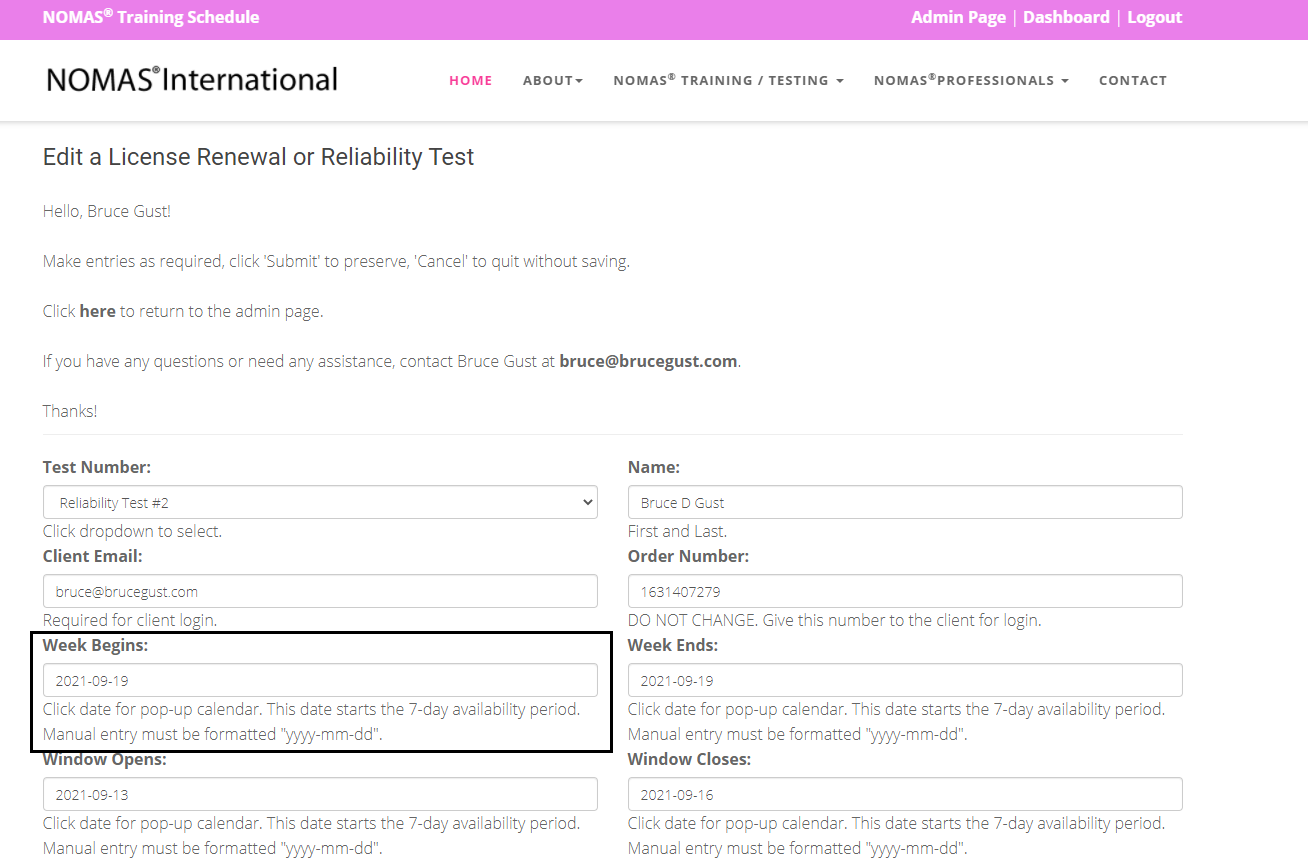
Task: Click the Window Opens date field
Action: point(320,794)
